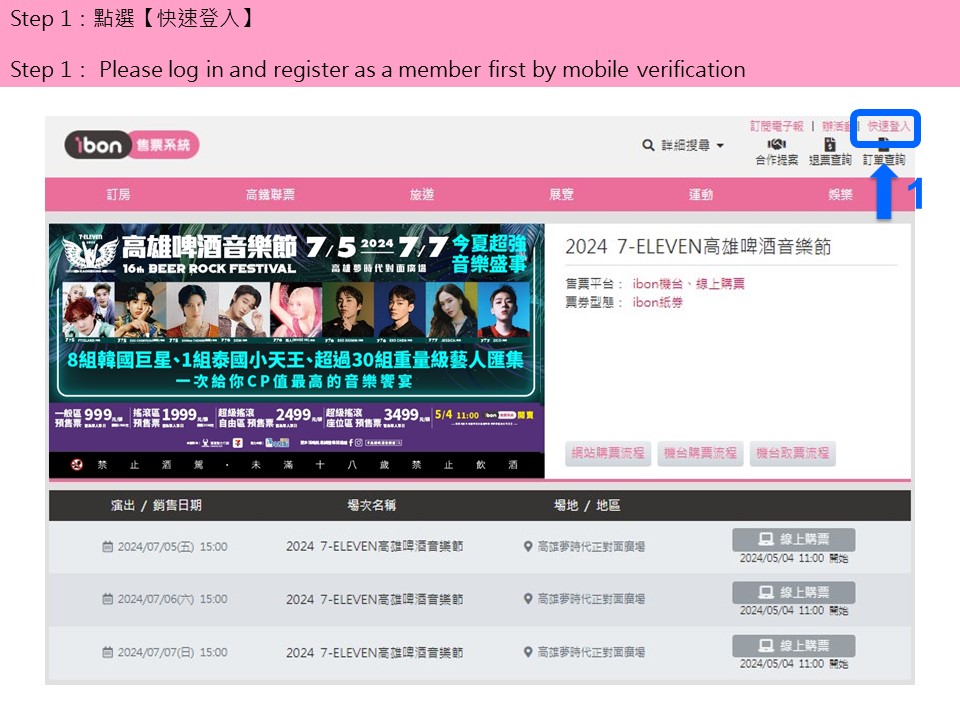
Task: Click the 機台取票流程 button
Action: 793,454
